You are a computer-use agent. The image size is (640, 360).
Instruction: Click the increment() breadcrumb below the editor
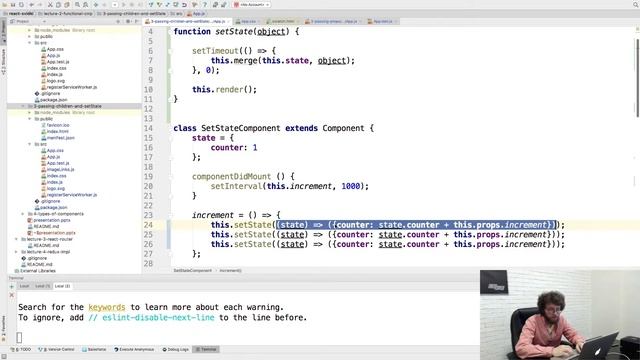tap(230, 271)
